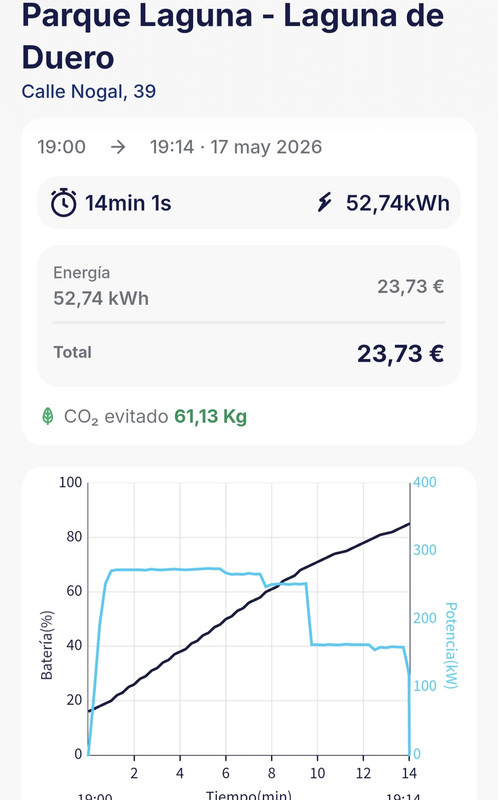
Task: Click the stopwatch duration icon
Action: coord(64,203)
